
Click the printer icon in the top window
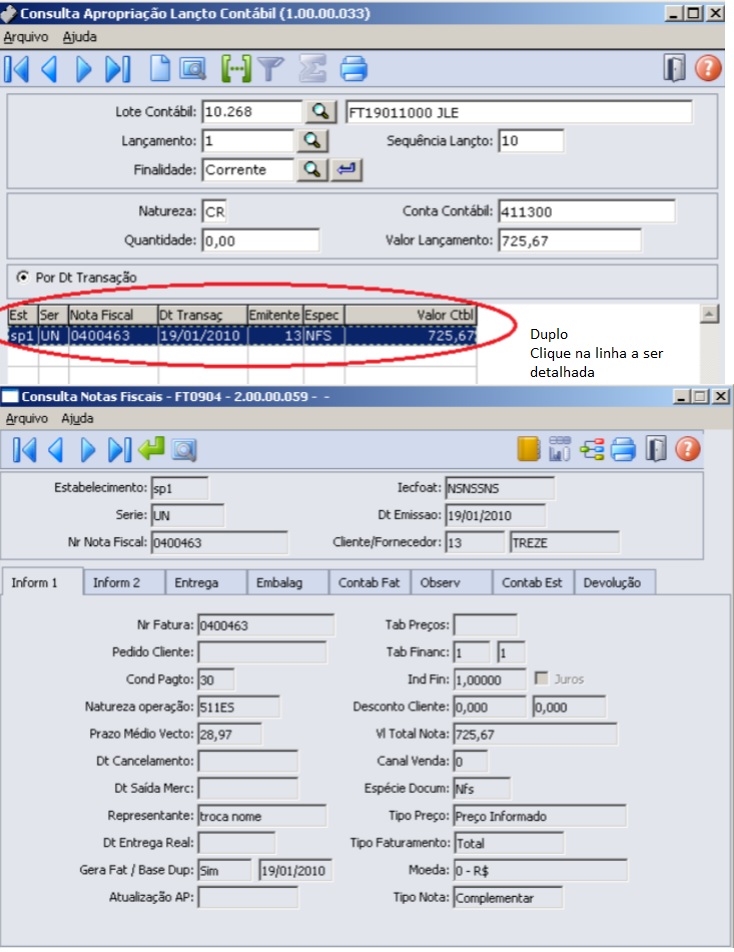tap(353, 69)
